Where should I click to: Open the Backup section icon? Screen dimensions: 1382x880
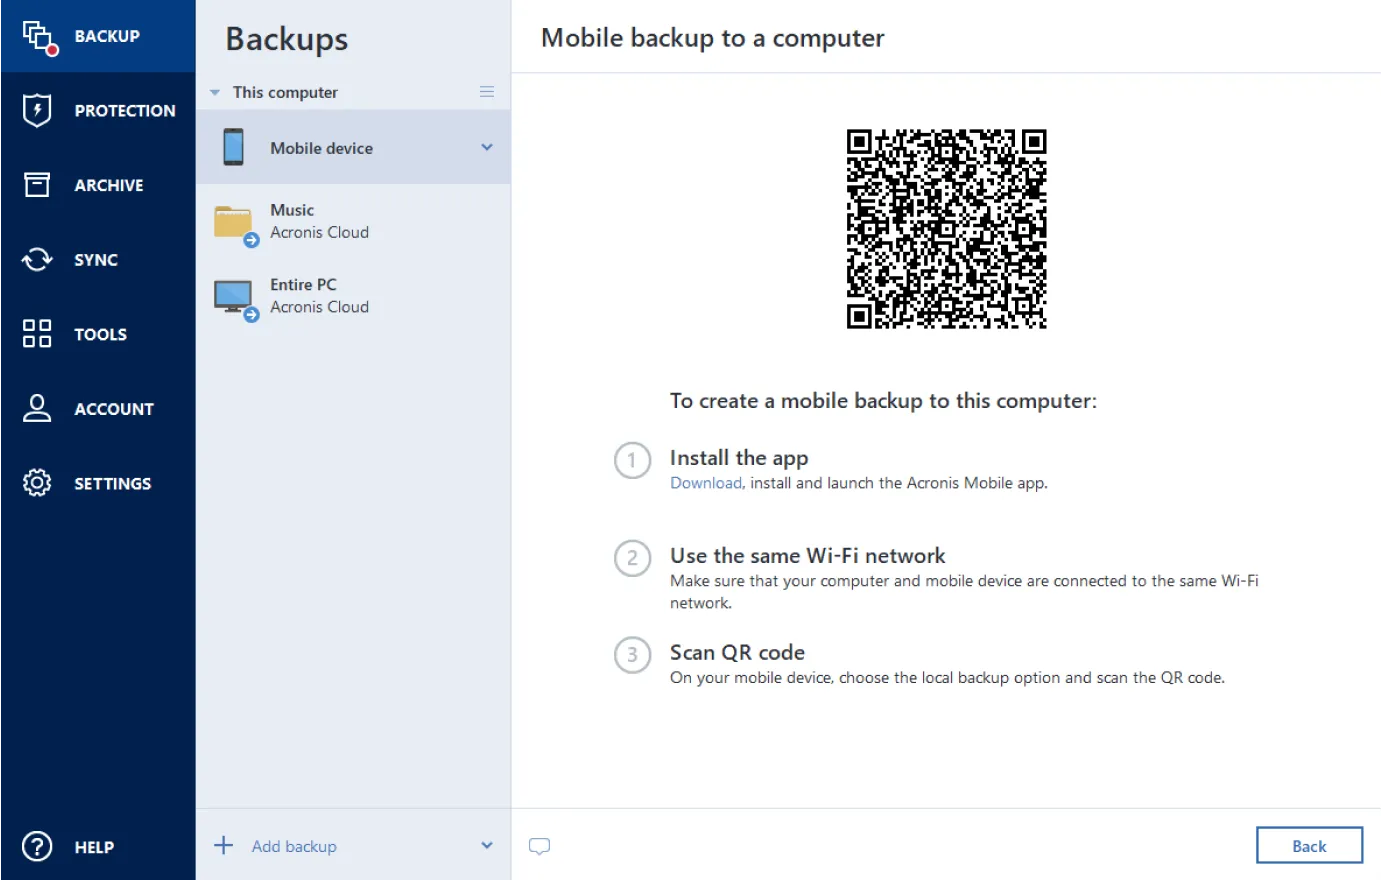[x=39, y=37]
